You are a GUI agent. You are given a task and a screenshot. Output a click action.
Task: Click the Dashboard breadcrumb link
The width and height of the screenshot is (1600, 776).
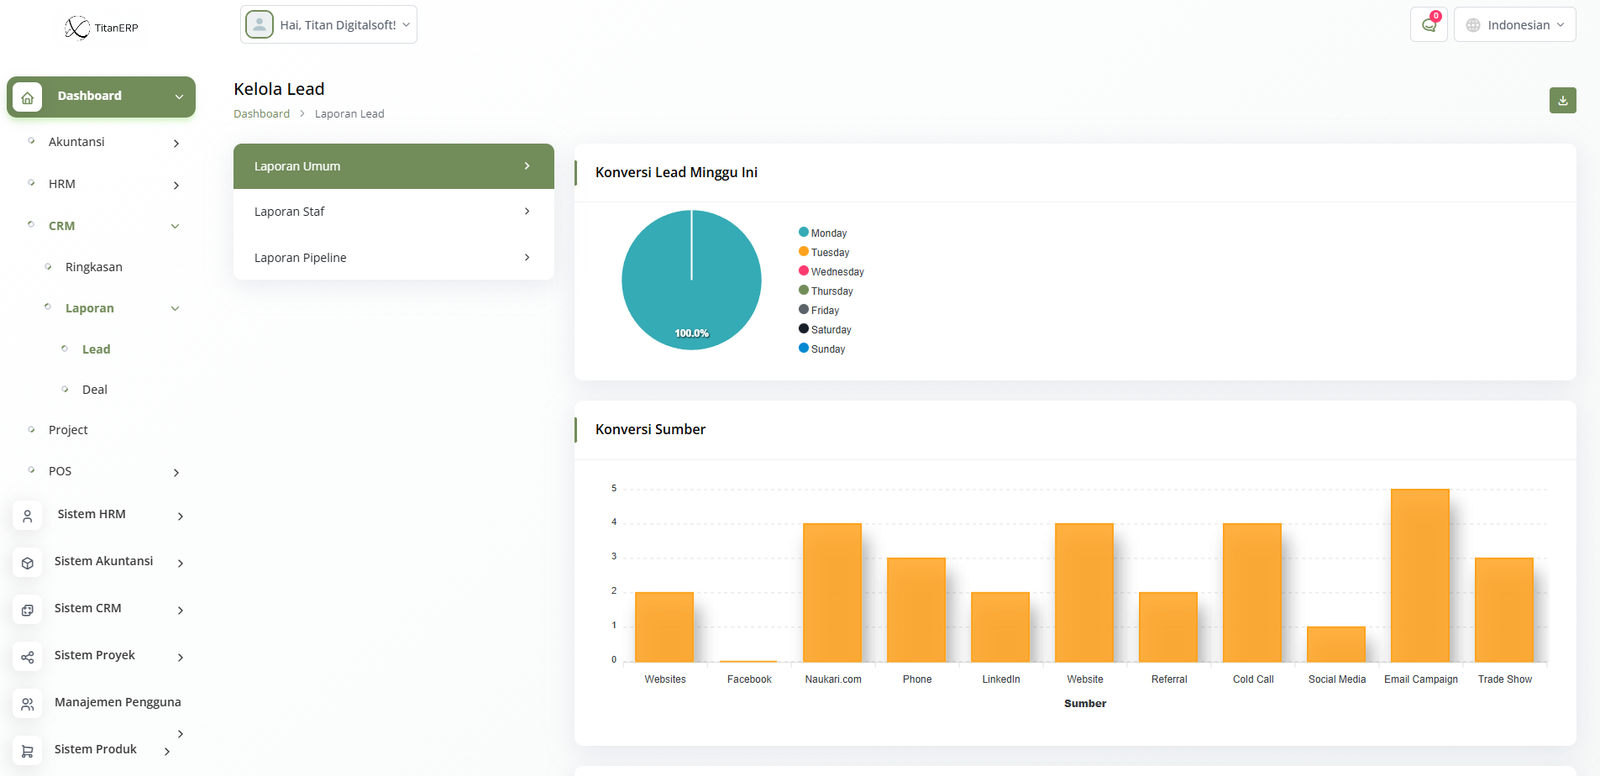(262, 114)
